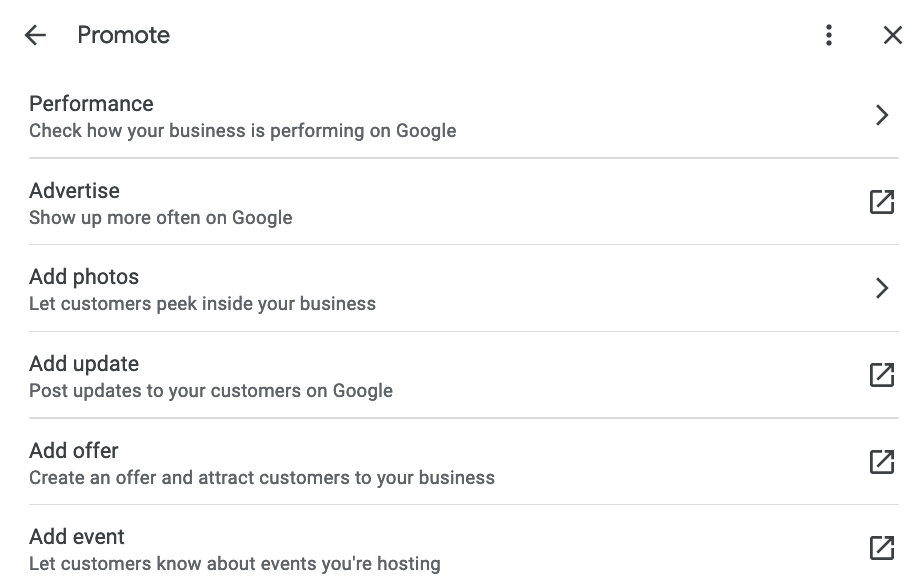Viewport: 922px width, 588px height.
Task: Choose the Add photos heading
Action: point(84,277)
